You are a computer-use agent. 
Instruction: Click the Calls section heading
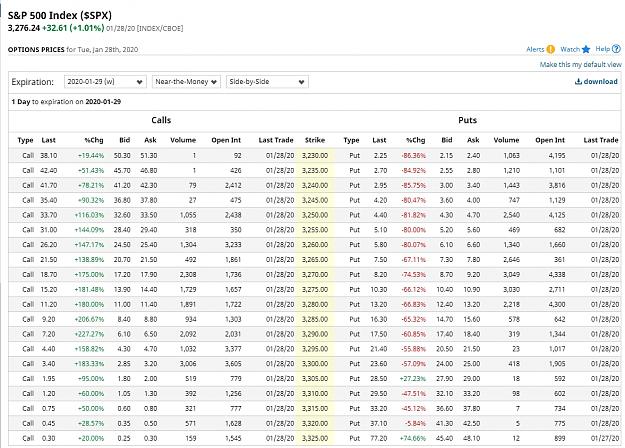(x=161, y=120)
